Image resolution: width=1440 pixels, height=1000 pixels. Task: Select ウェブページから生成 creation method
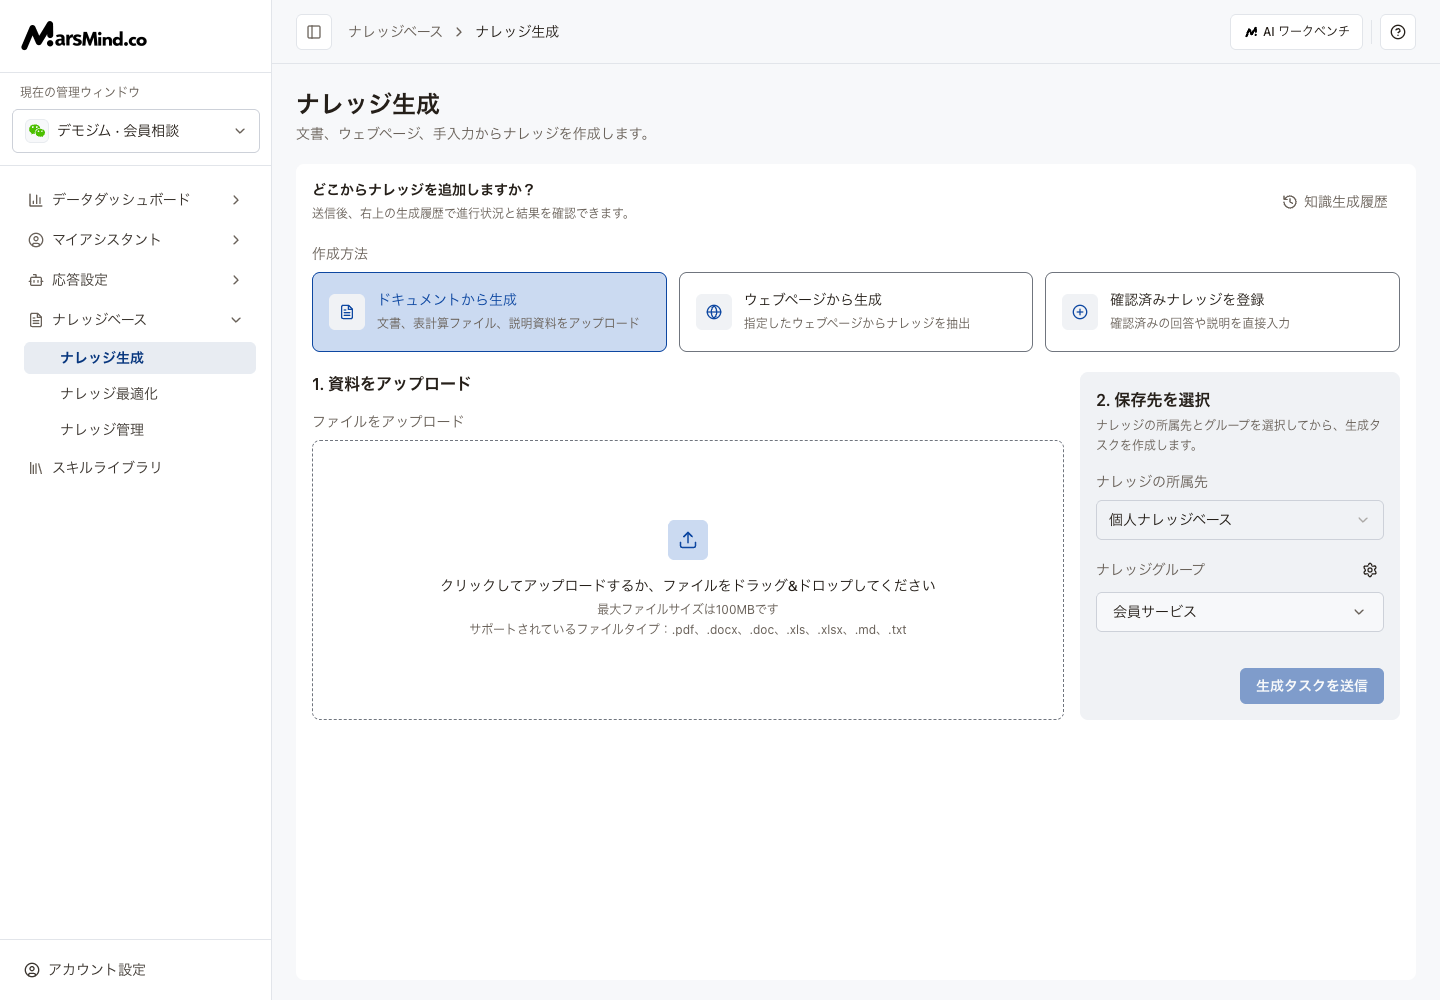click(x=856, y=312)
